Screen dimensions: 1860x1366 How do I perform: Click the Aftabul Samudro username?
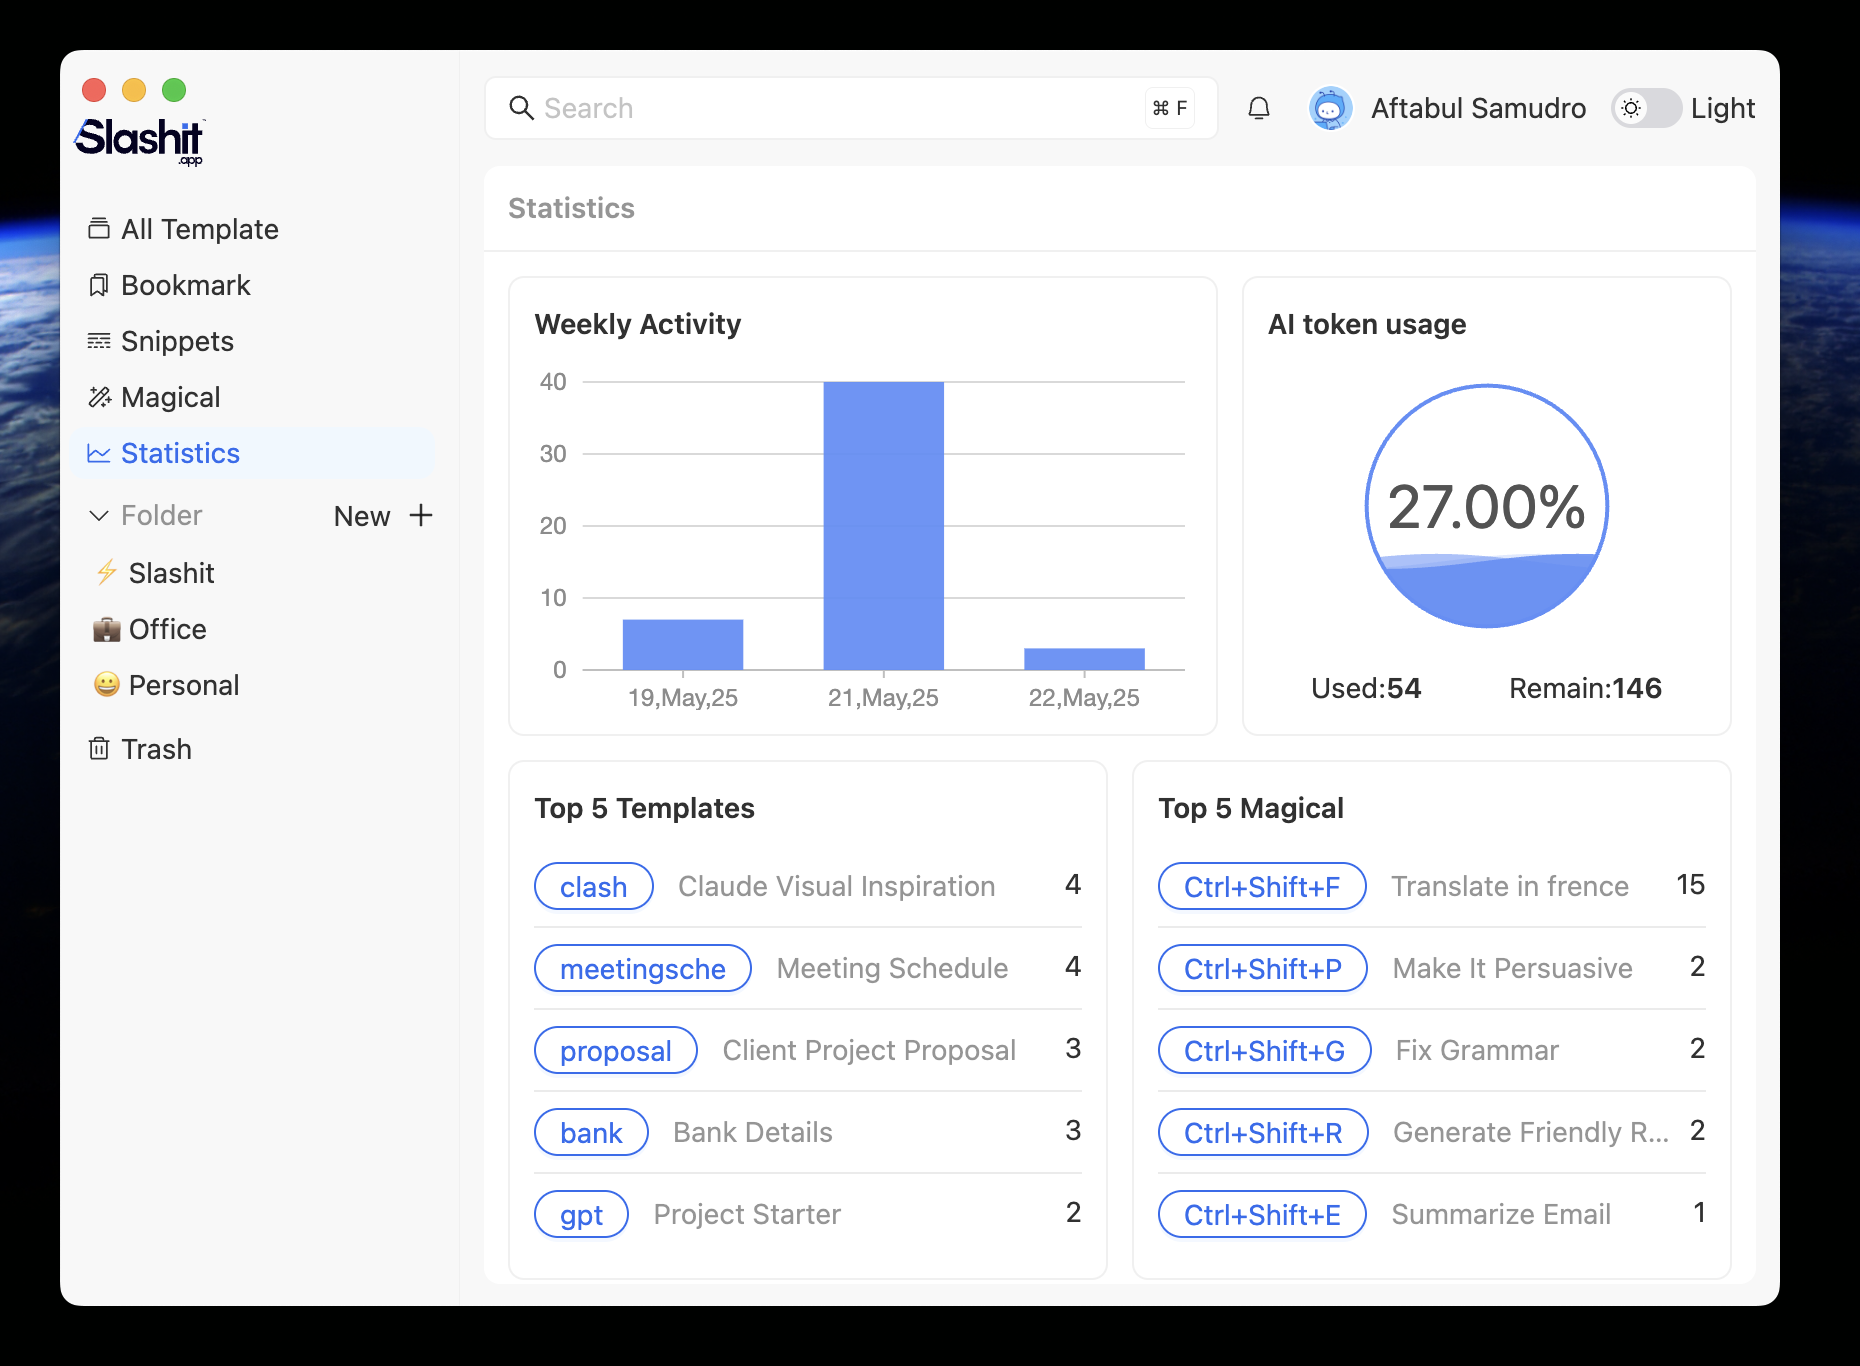[x=1478, y=108]
